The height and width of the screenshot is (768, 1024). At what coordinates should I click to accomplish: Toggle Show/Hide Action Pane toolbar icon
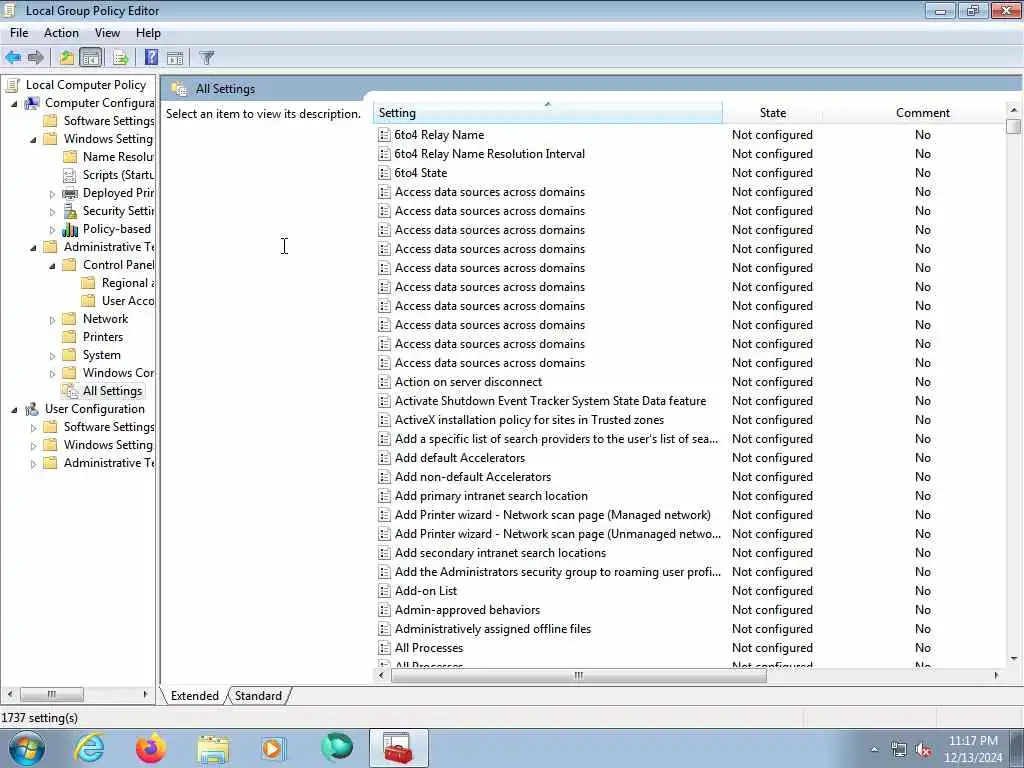tap(175, 57)
